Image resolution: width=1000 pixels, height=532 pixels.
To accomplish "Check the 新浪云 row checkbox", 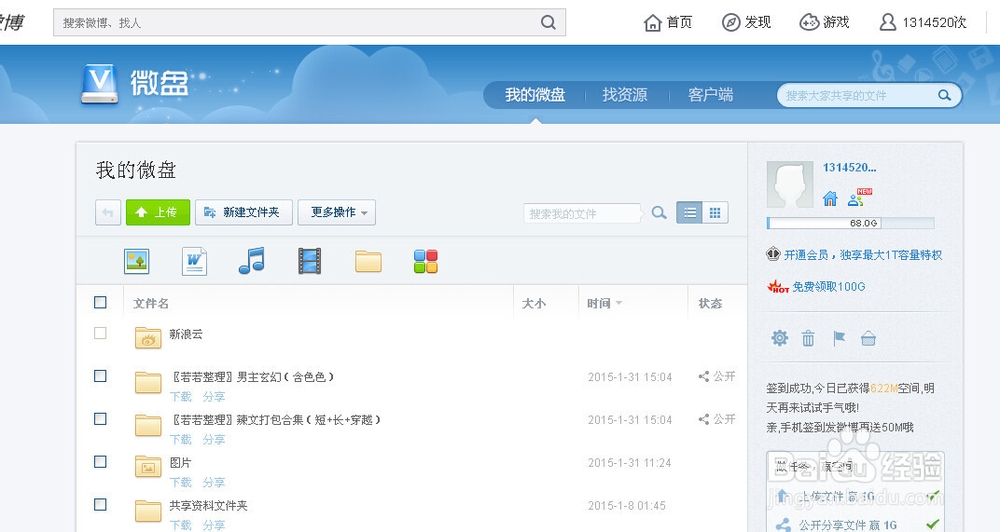I will pyautogui.click(x=100, y=333).
